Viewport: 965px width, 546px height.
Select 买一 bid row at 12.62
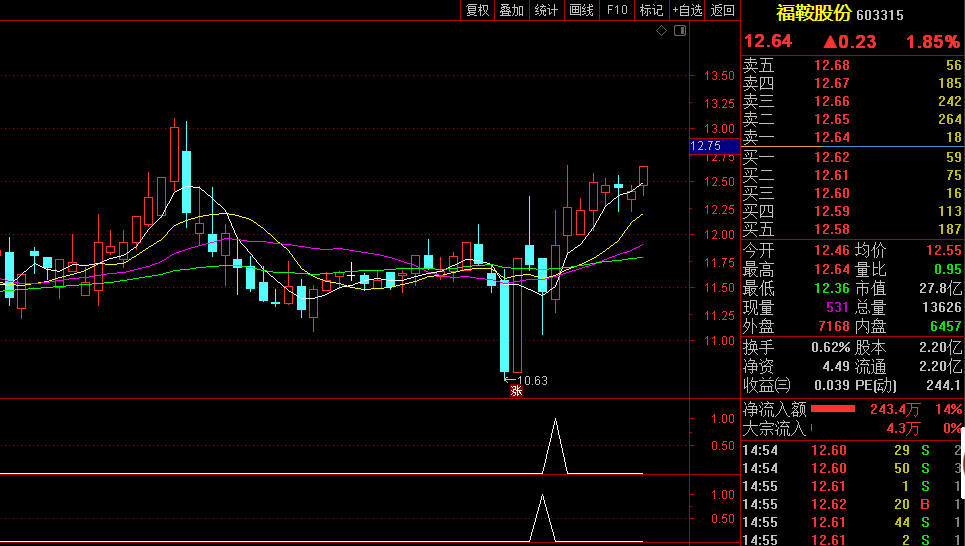852,157
